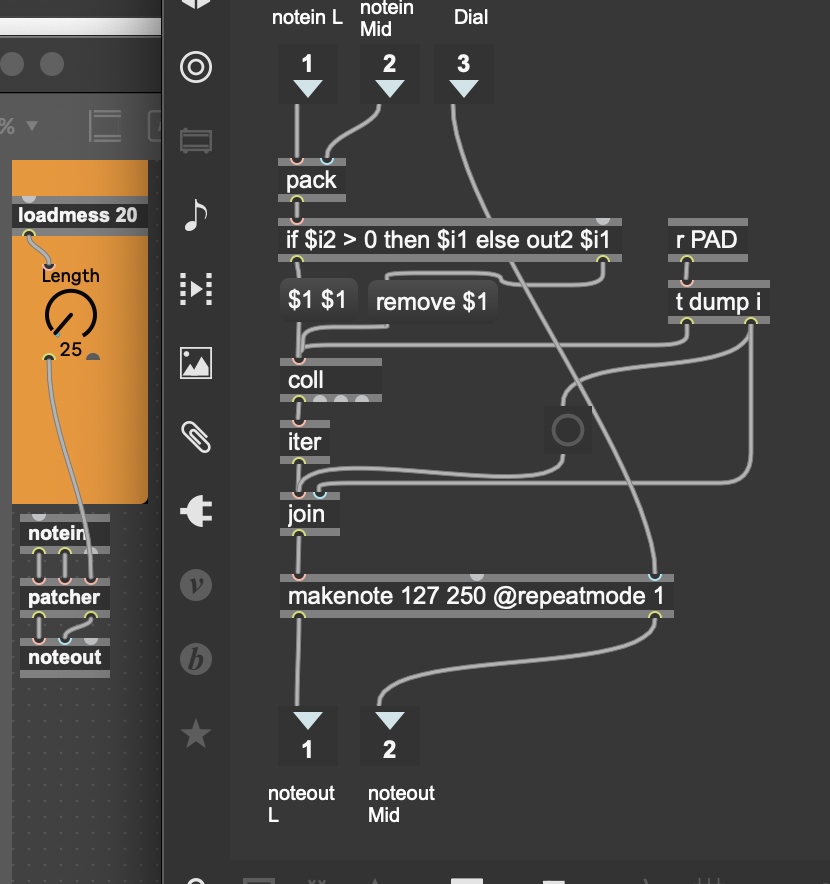
Task: Open the Images browser icon
Action: pos(196,363)
